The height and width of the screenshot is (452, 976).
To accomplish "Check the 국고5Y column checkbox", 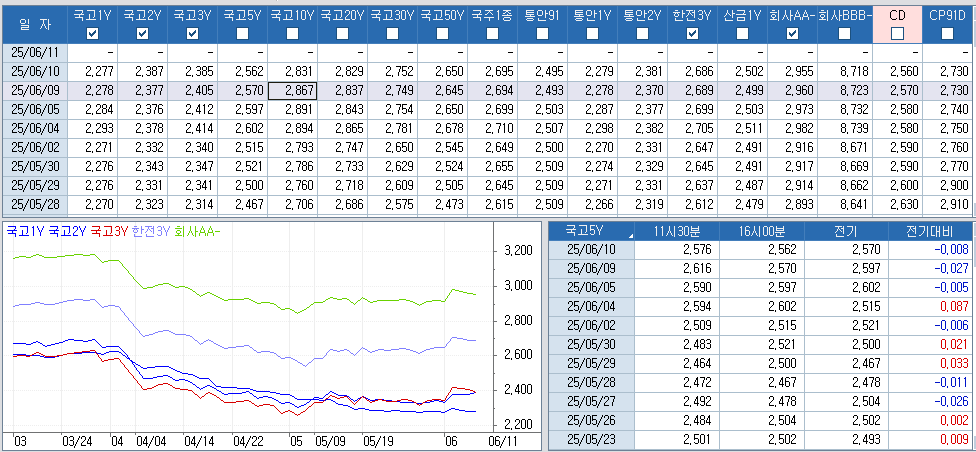I will (243, 34).
